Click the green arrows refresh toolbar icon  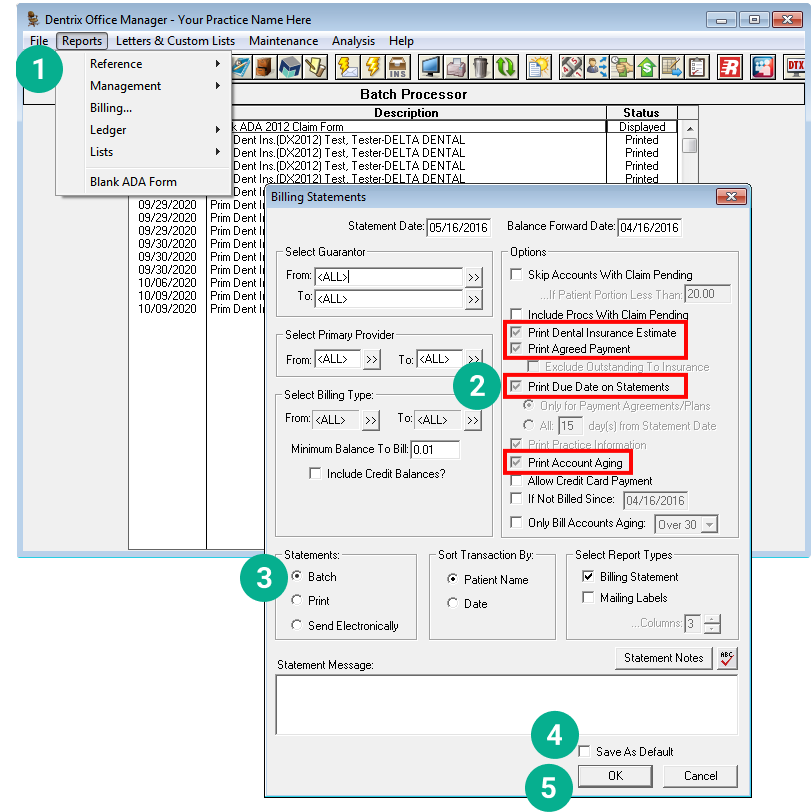[506, 67]
